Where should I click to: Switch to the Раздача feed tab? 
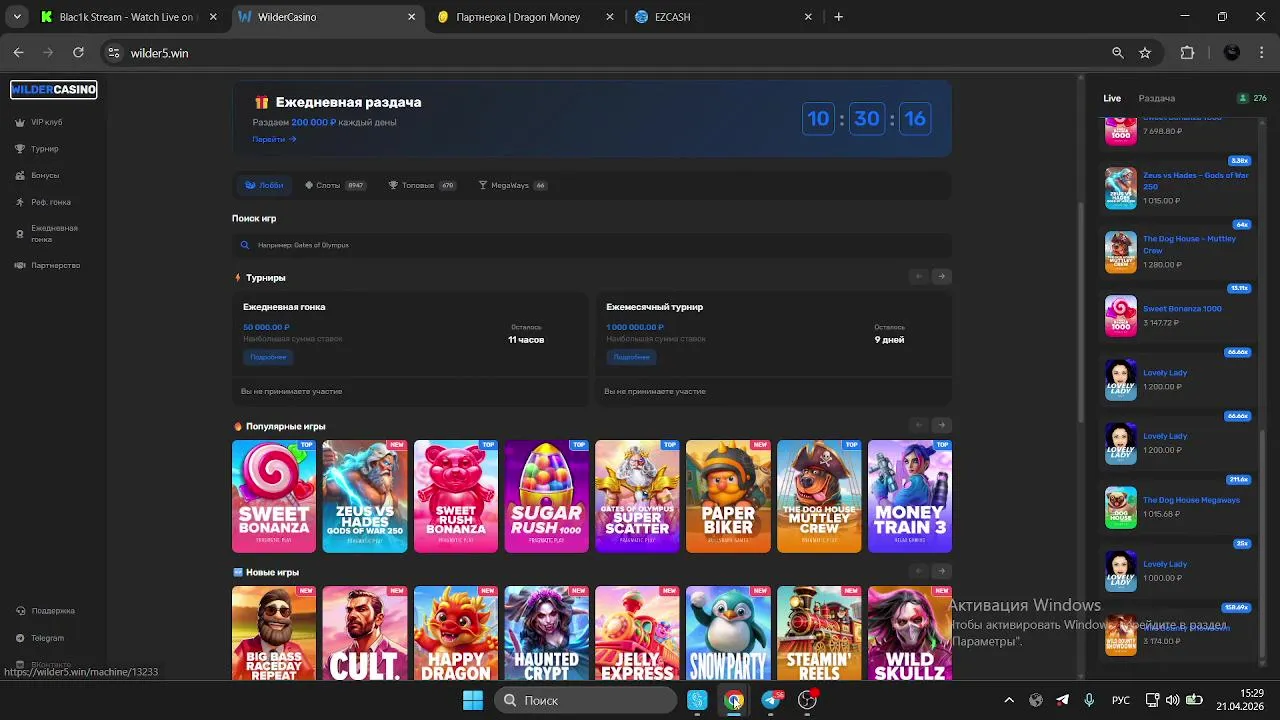click(1157, 98)
